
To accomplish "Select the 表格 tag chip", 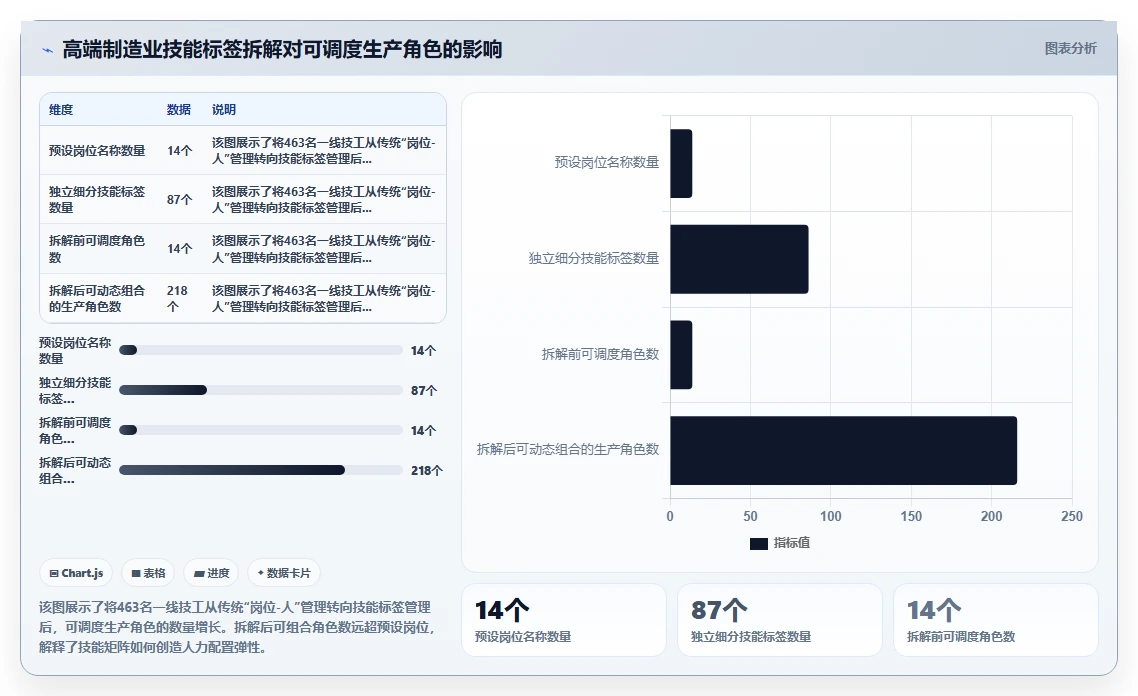I will click(x=148, y=573).
